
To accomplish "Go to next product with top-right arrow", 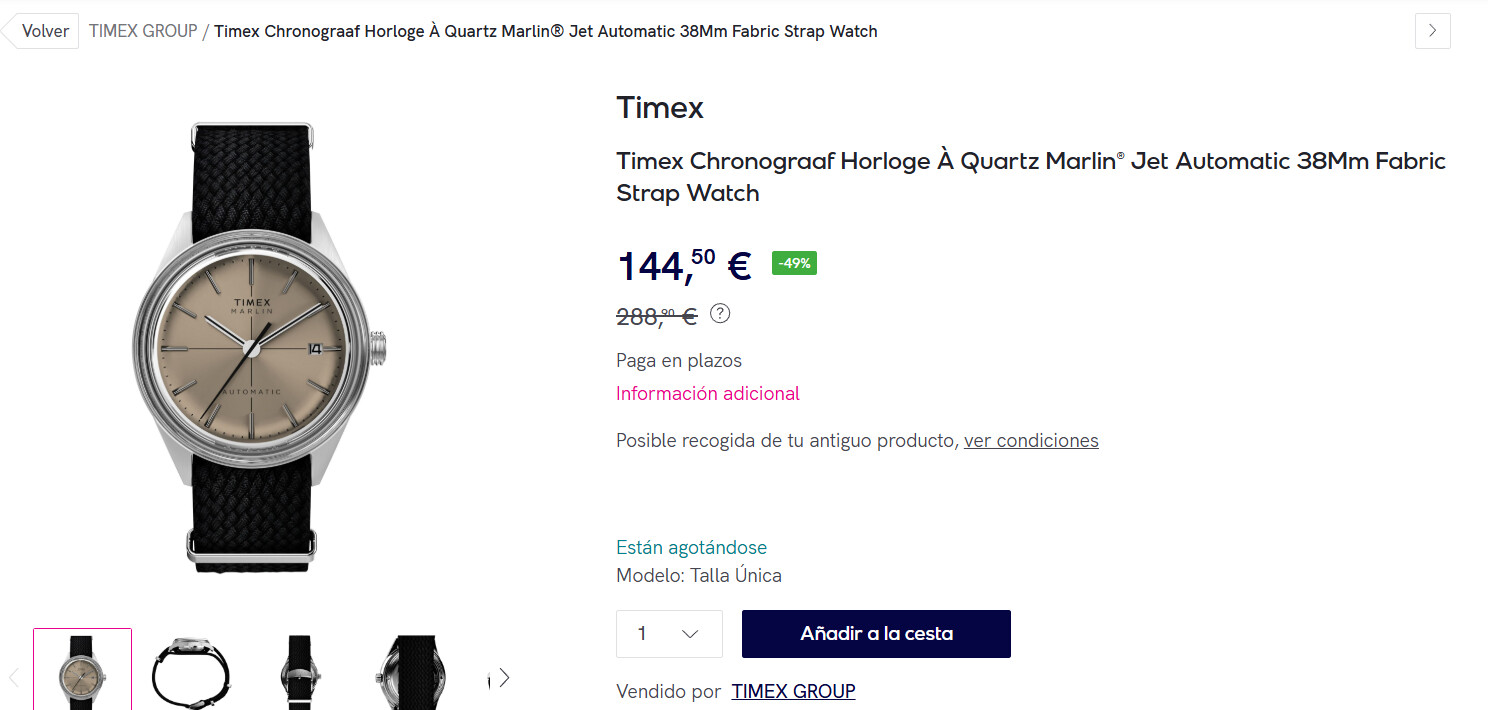I will pyautogui.click(x=1432, y=31).
